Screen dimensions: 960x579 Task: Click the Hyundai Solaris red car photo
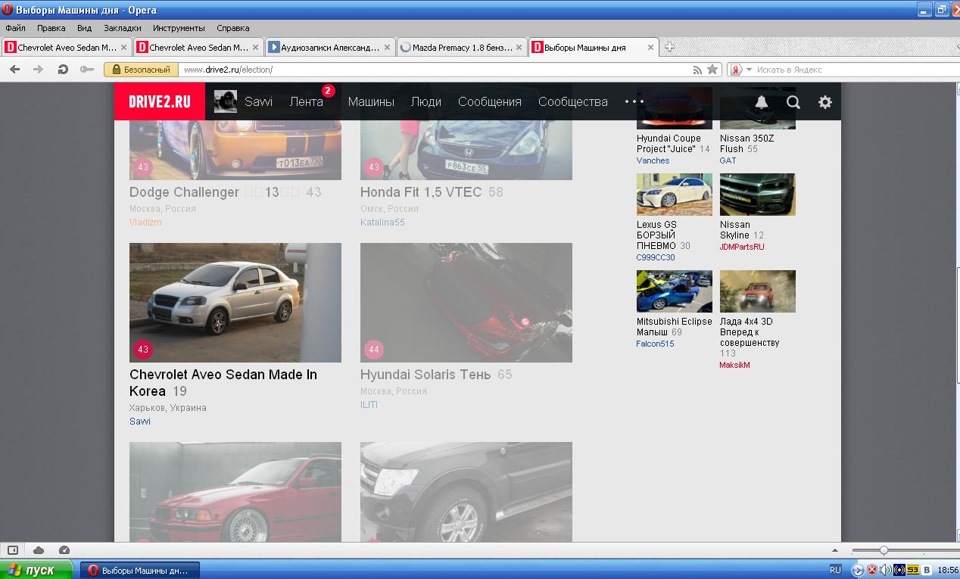click(x=466, y=302)
